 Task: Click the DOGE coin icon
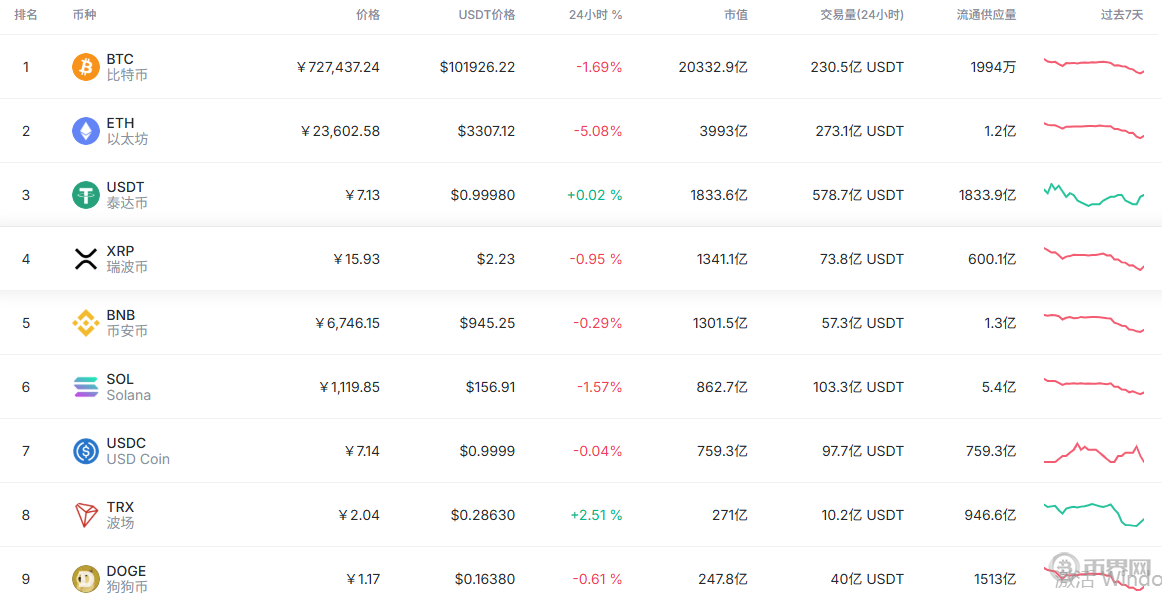click(x=86, y=579)
